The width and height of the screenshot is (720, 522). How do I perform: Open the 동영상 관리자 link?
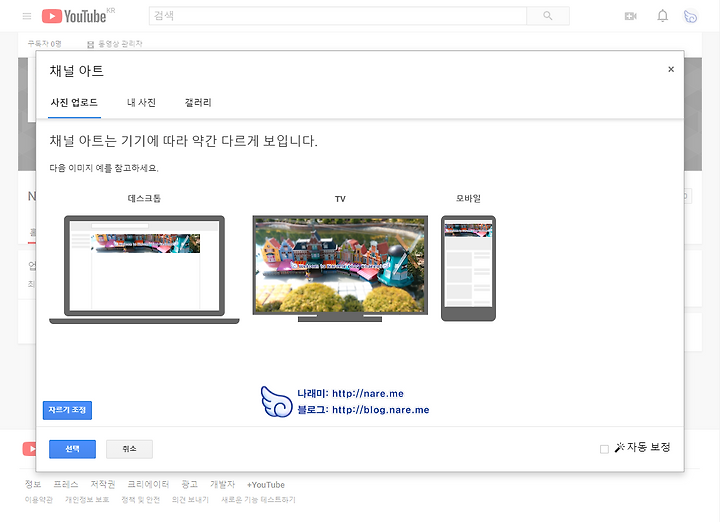[x=115, y=44]
